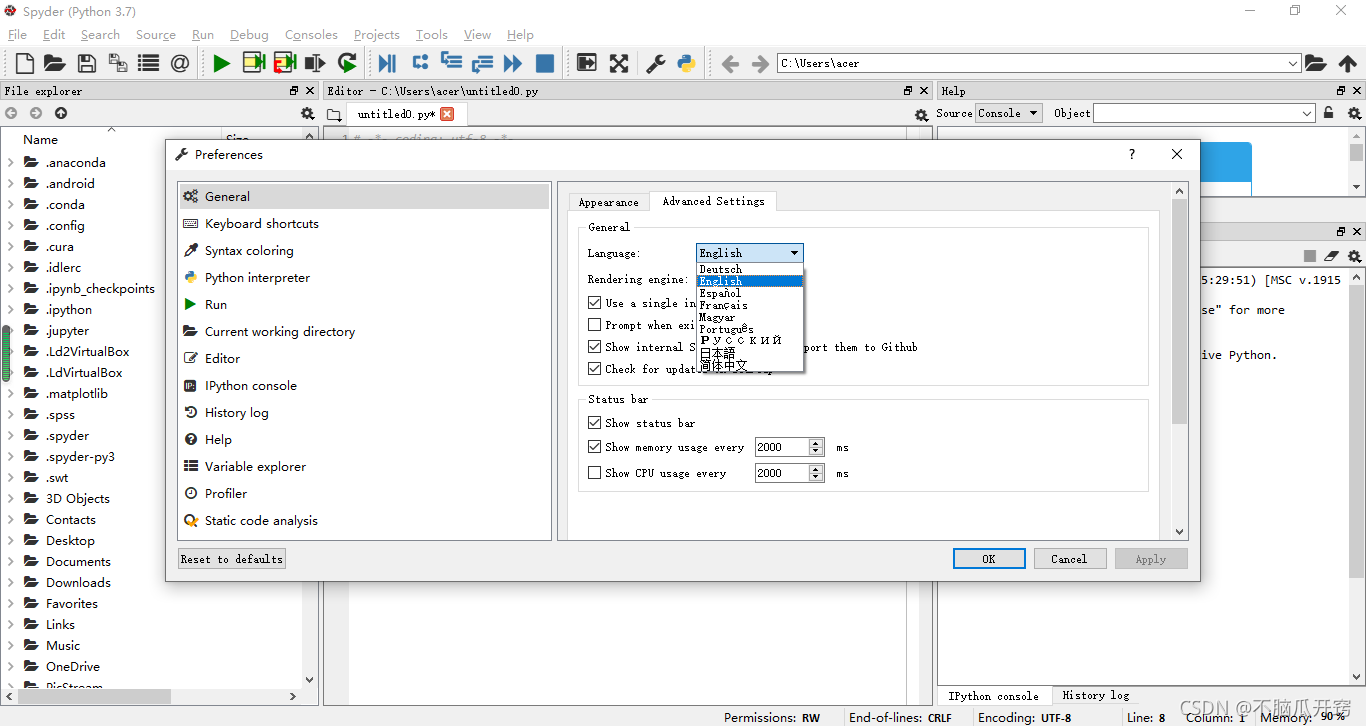Image resolution: width=1366 pixels, height=726 pixels.
Task: Maximize current pane icon
Action: [x=586, y=63]
